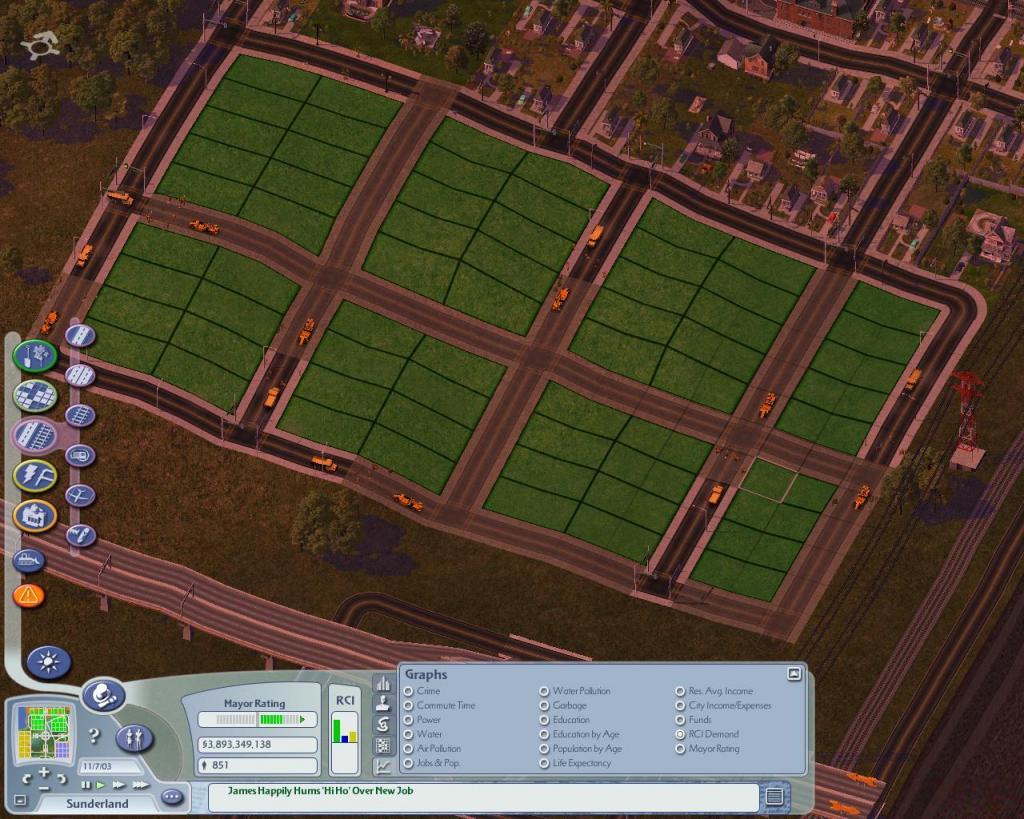
Task: Select the Power graph radio button
Action: coord(409,720)
